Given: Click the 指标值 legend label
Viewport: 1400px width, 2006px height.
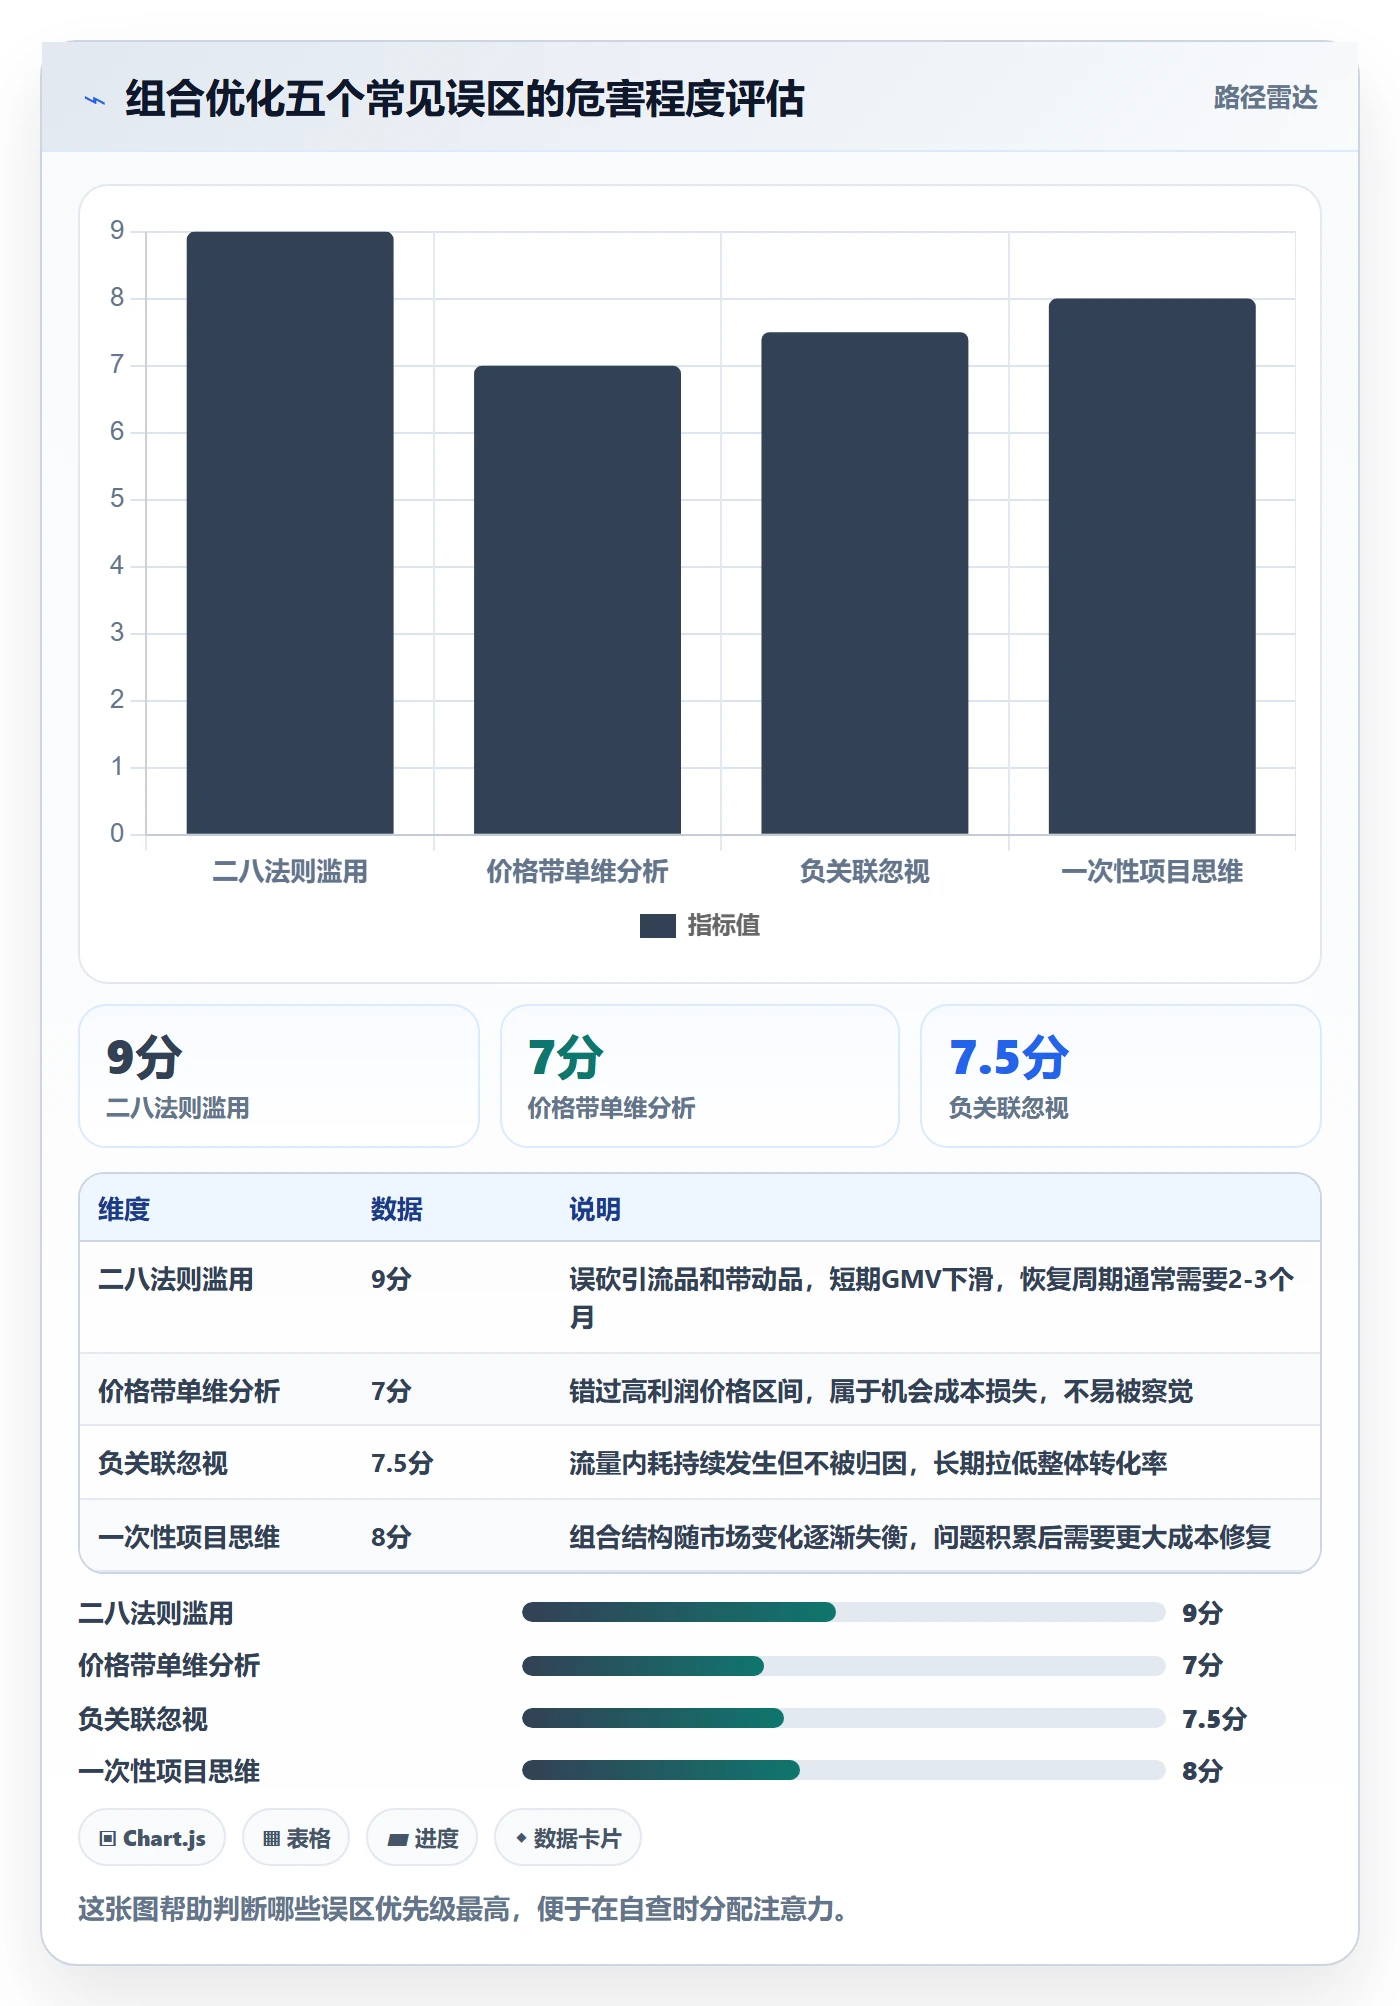Looking at the screenshot, I should 724,926.
